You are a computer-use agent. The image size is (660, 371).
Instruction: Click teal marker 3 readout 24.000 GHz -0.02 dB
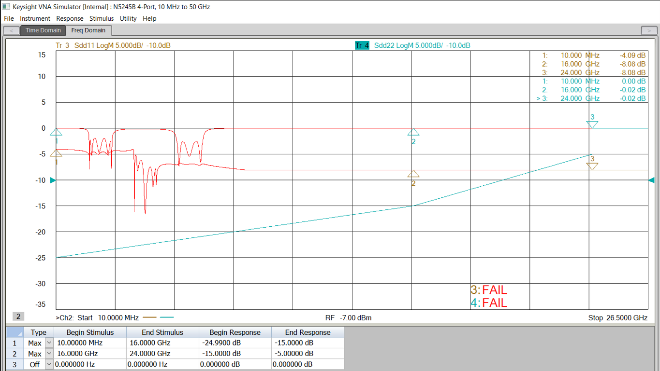pos(591,99)
